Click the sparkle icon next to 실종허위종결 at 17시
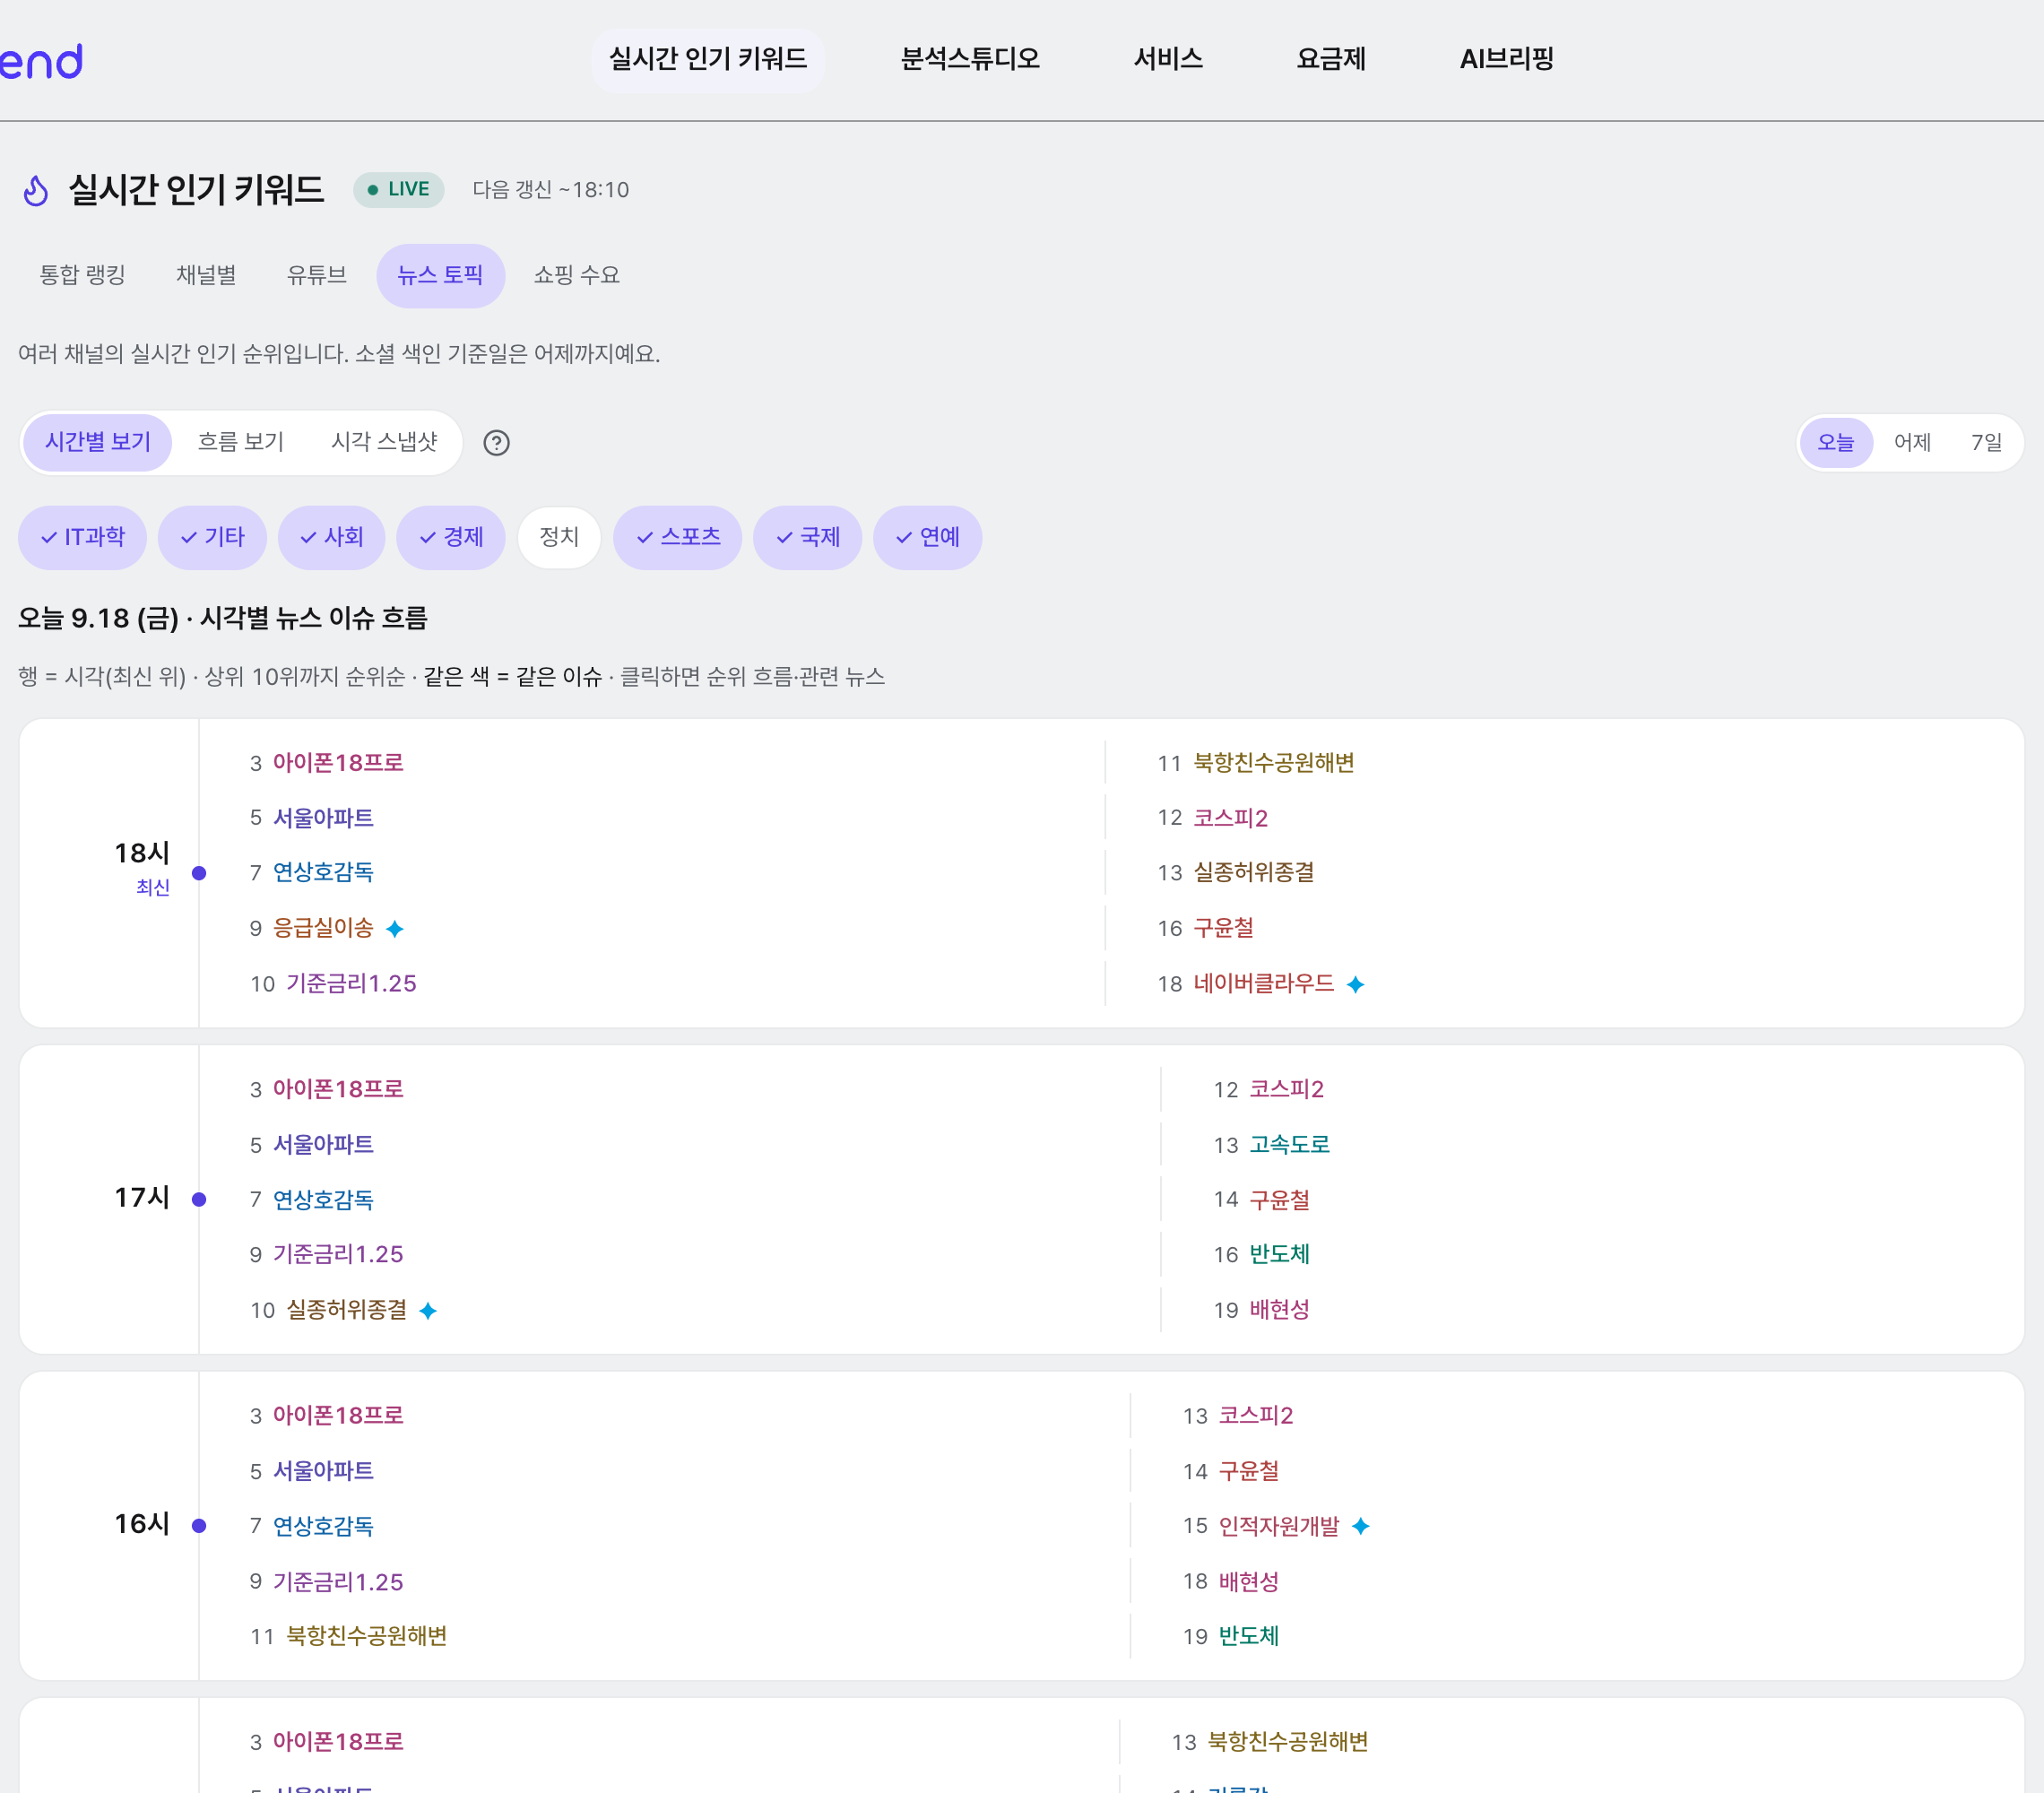 coord(428,1310)
